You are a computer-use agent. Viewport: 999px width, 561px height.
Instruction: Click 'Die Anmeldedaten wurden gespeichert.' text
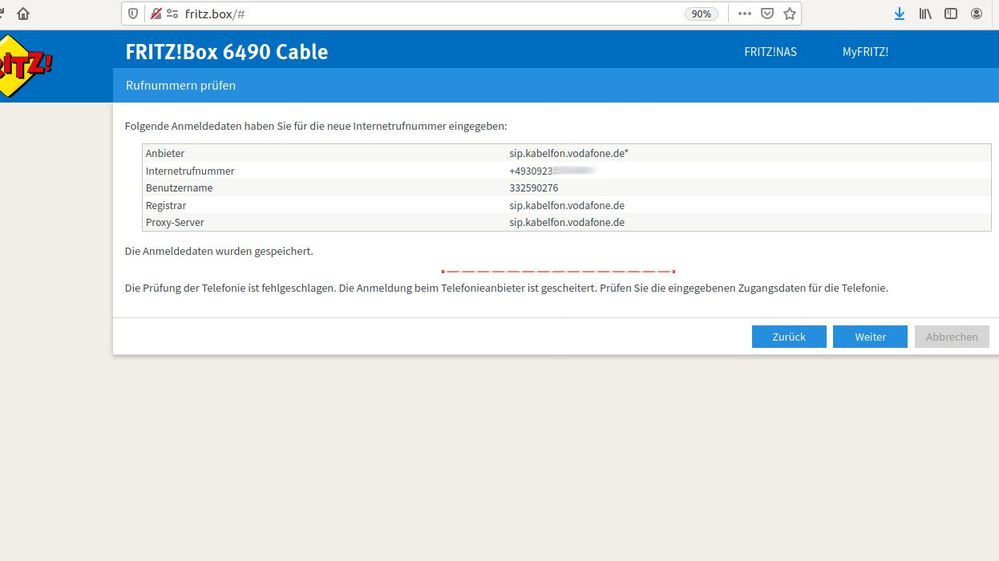[219, 252]
